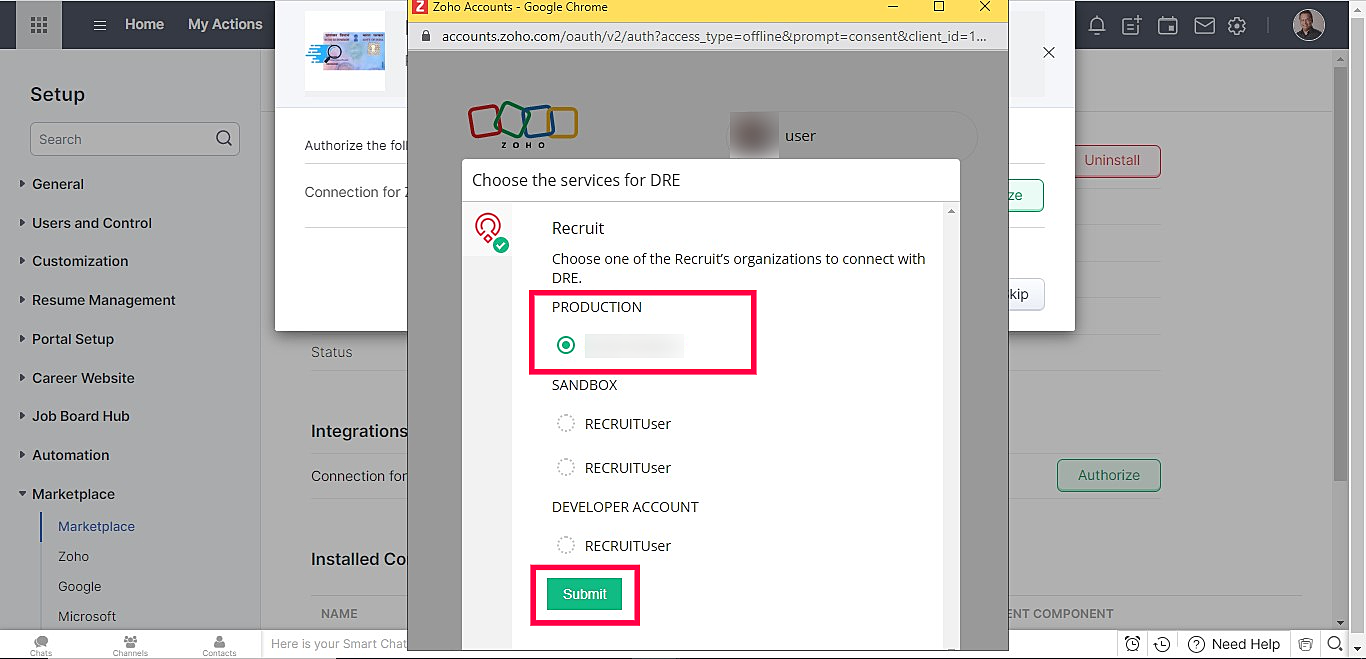Click the services list scrollbar up arrow
The image size is (1366, 659).
[x=951, y=211]
